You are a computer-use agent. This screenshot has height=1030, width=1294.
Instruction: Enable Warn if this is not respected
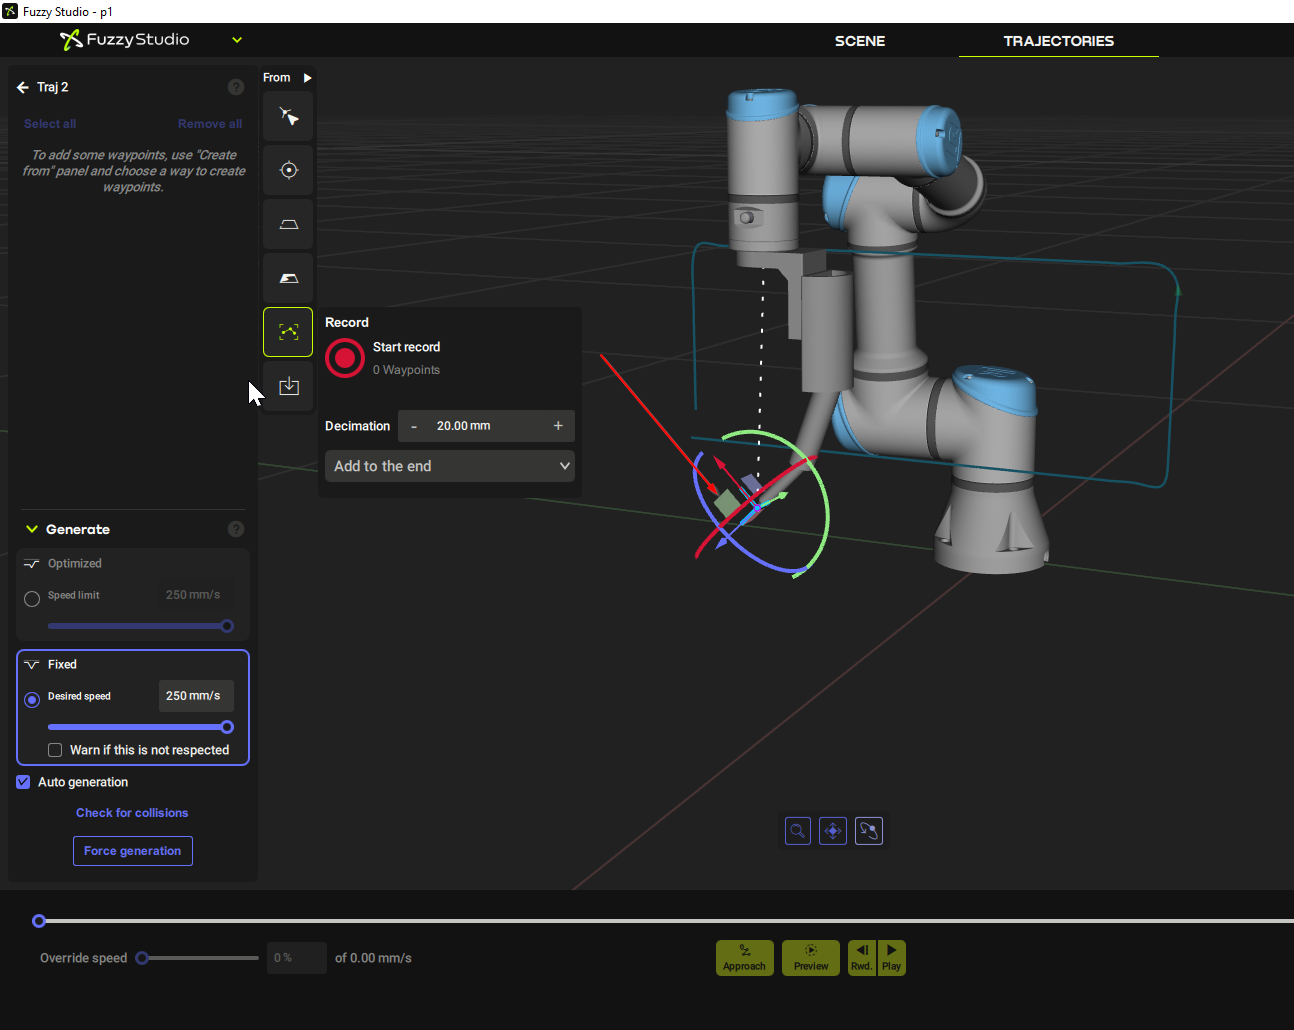tap(55, 749)
